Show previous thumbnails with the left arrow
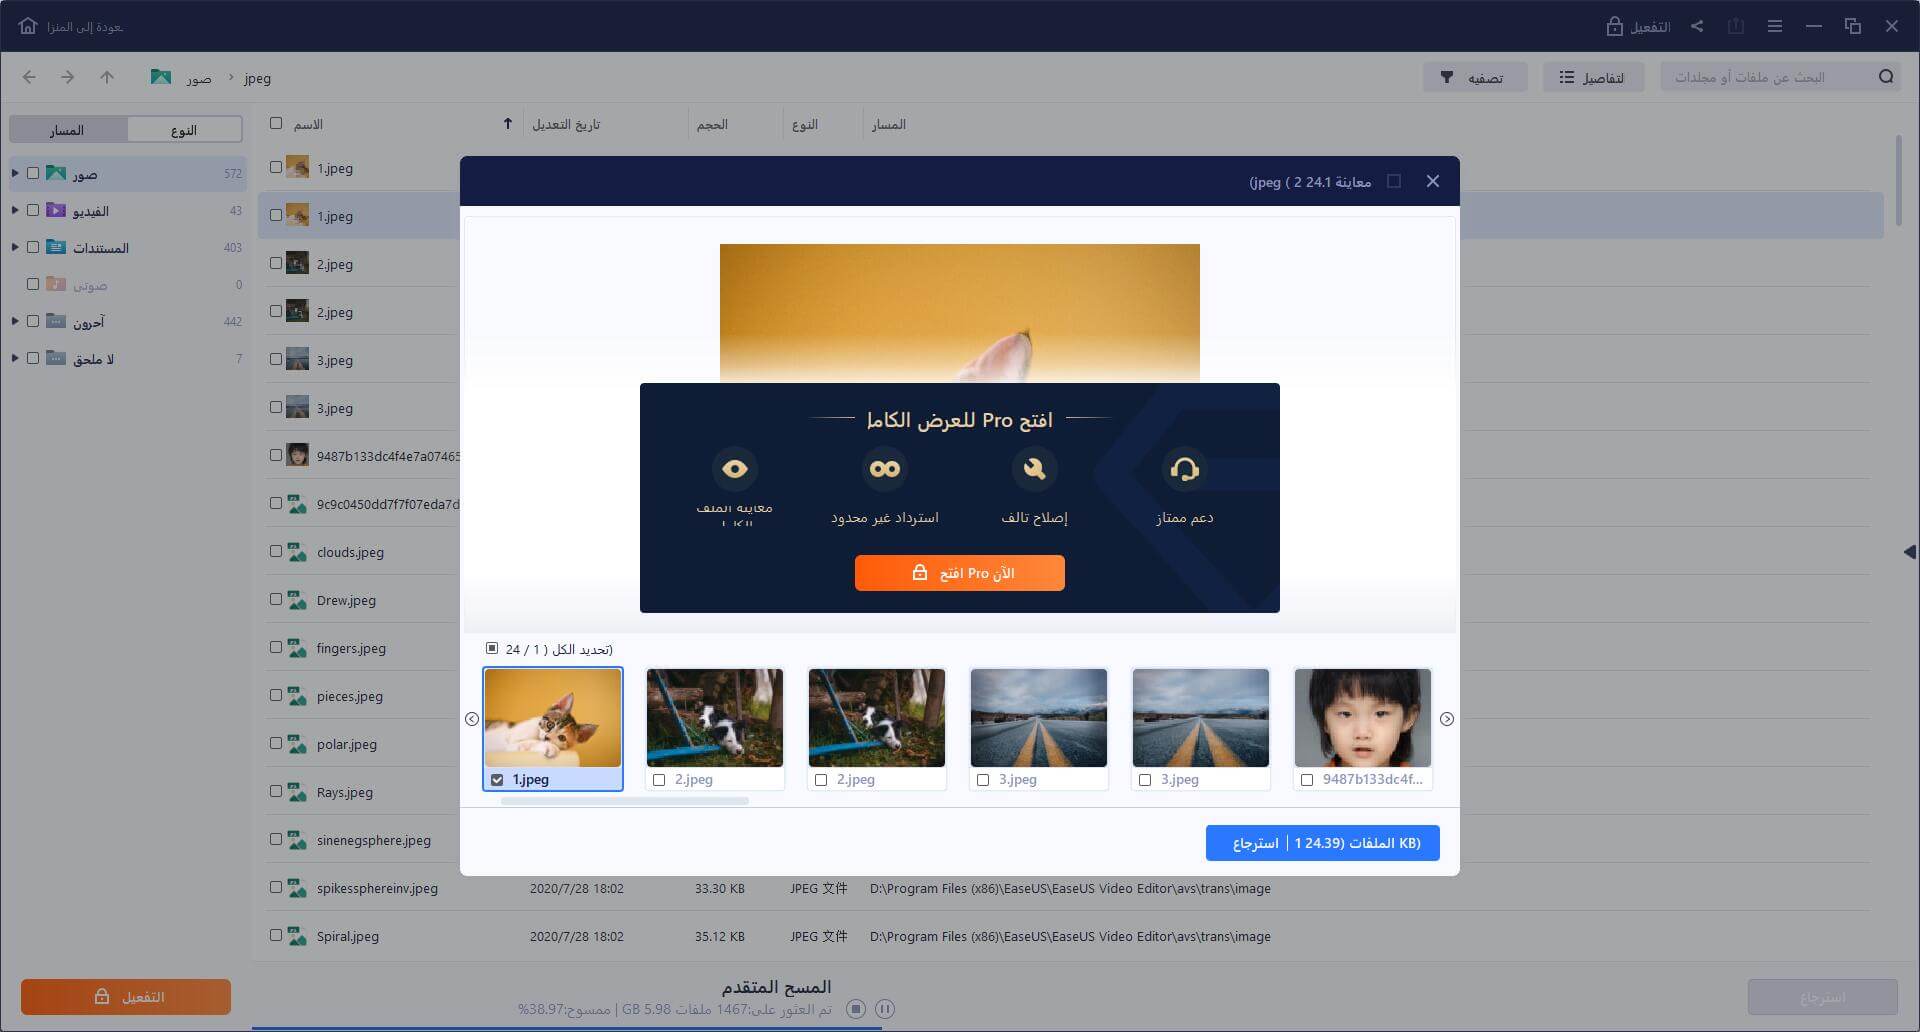1920x1032 pixels. (472, 719)
